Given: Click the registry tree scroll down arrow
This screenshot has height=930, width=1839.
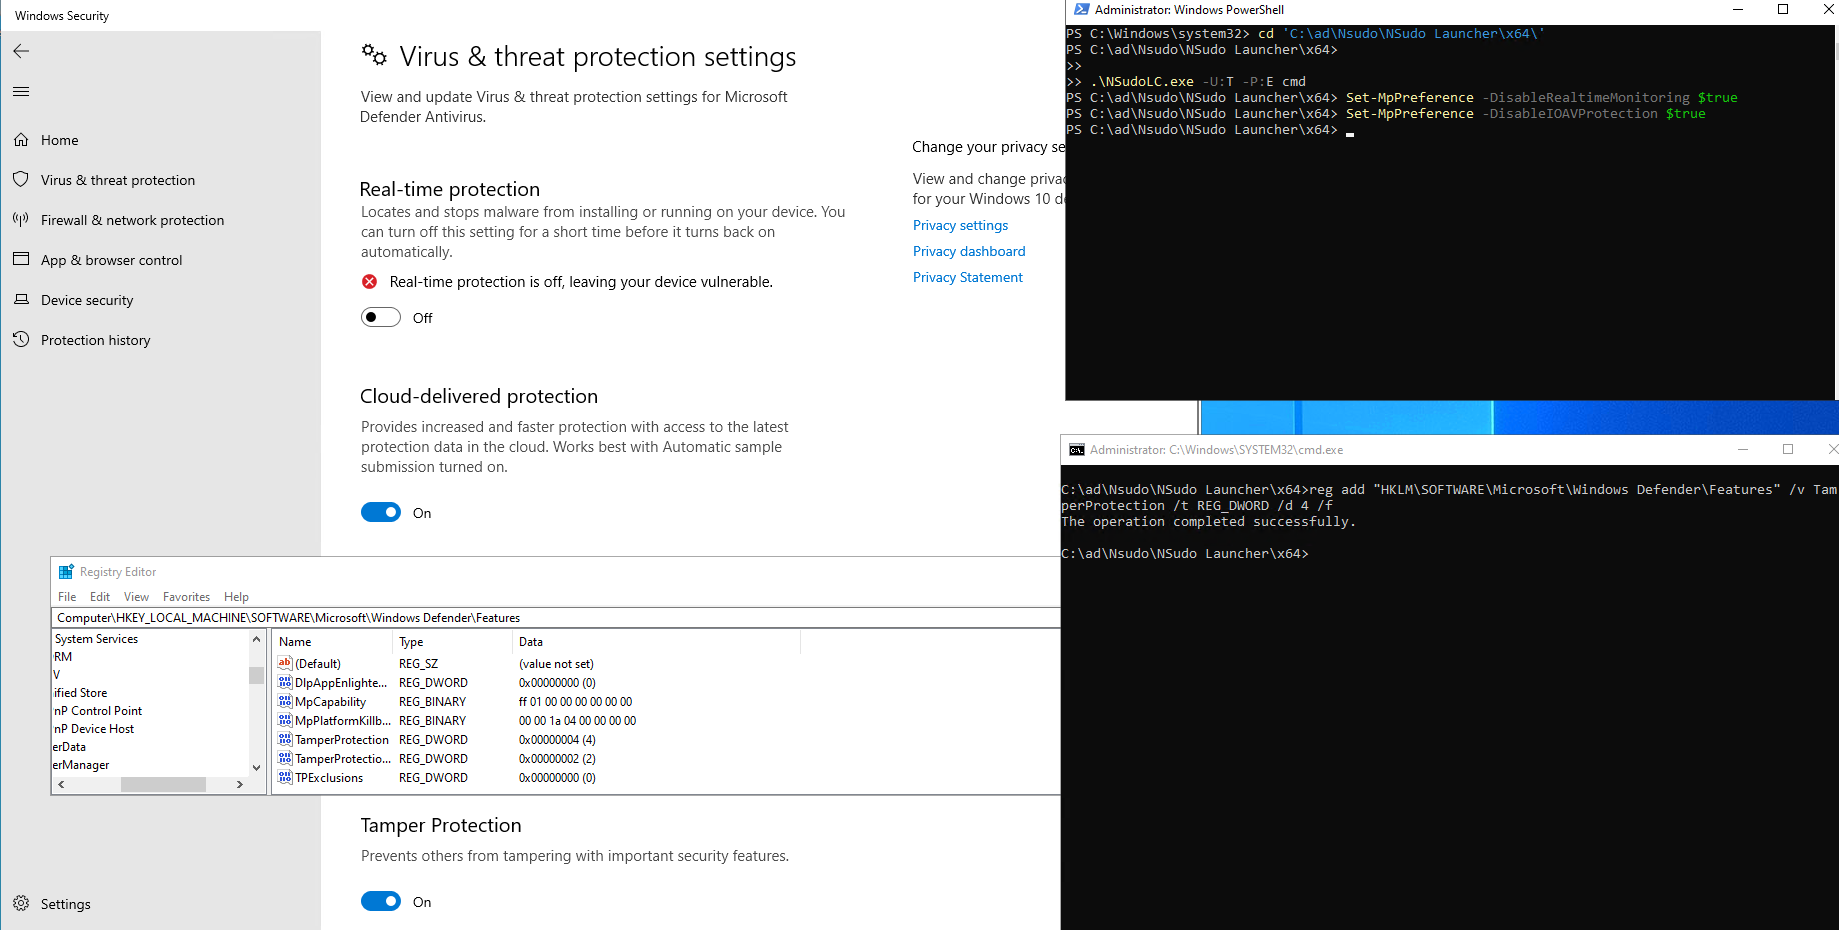Looking at the screenshot, I should tap(257, 768).
